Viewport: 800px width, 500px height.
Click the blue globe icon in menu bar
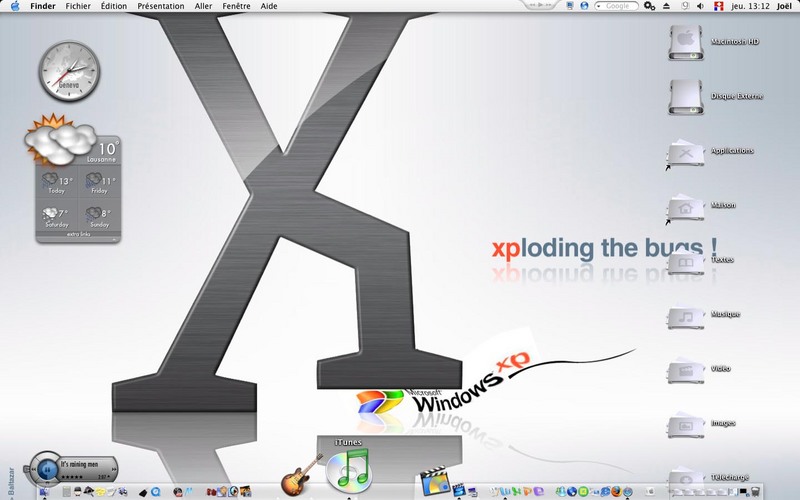(584, 6)
